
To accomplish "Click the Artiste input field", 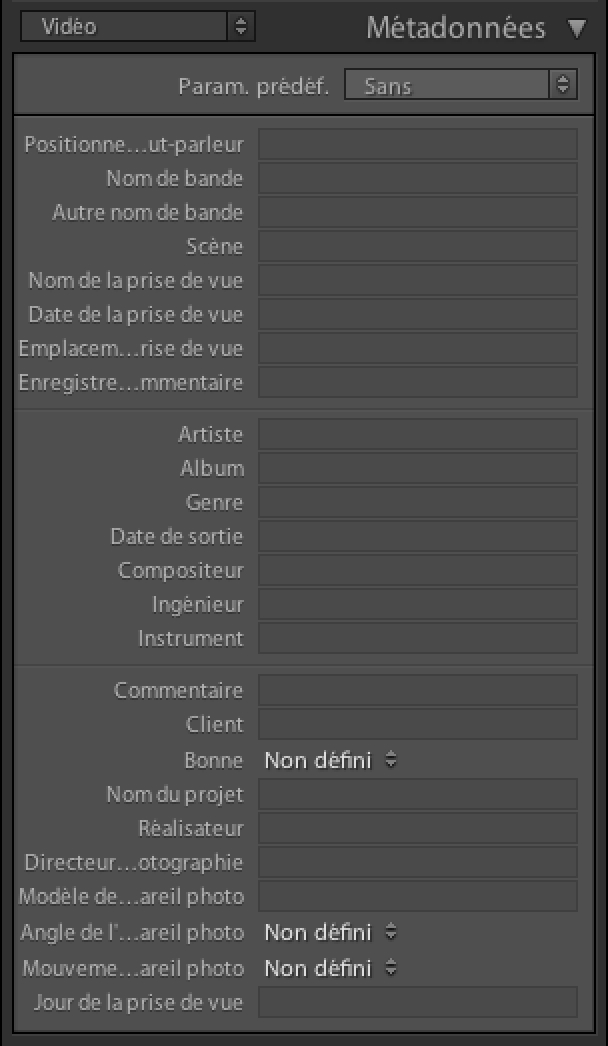I will click(x=418, y=434).
